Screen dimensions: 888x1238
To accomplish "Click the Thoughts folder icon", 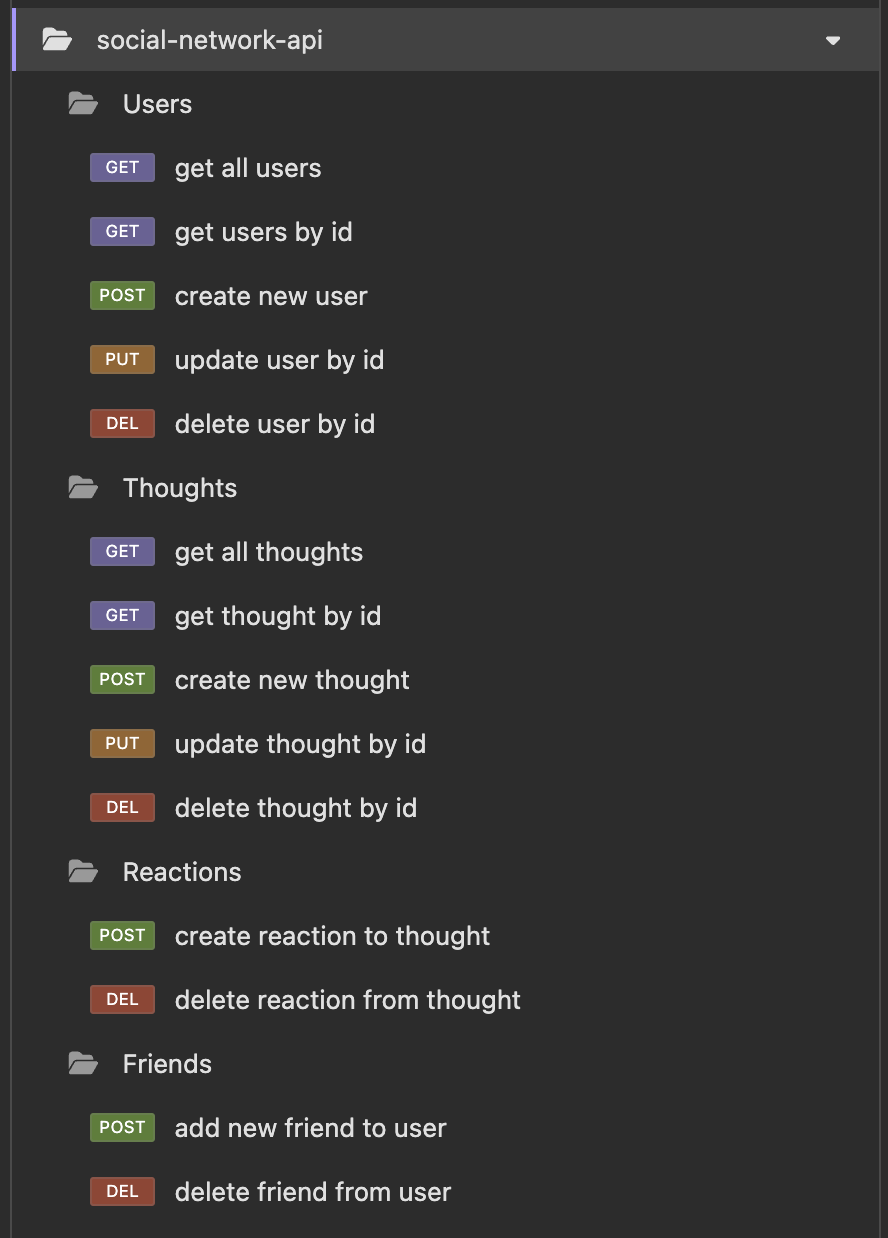I will pos(83,488).
